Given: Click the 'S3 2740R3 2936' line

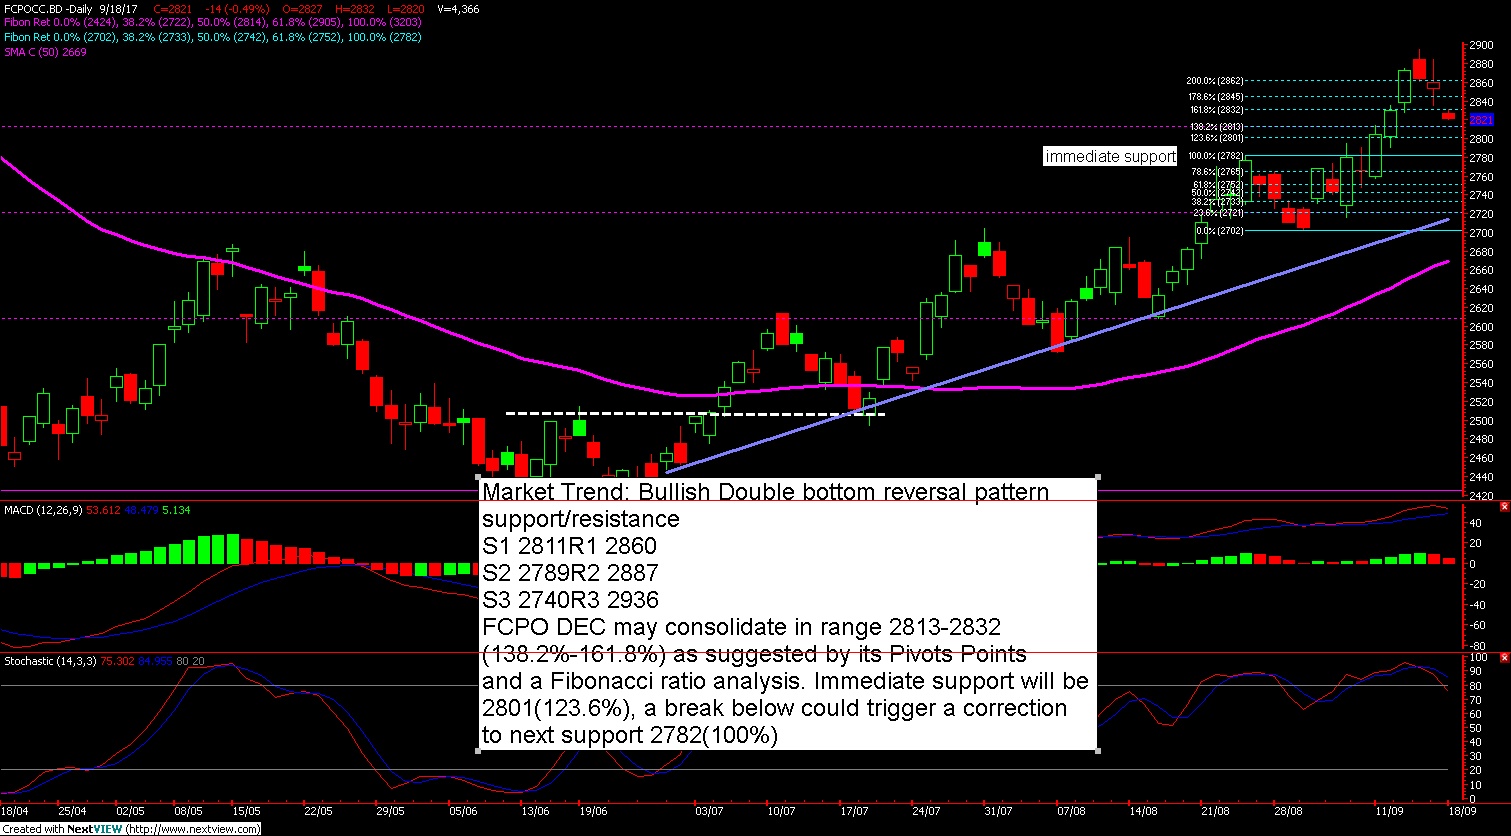Looking at the screenshot, I should [570, 600].
